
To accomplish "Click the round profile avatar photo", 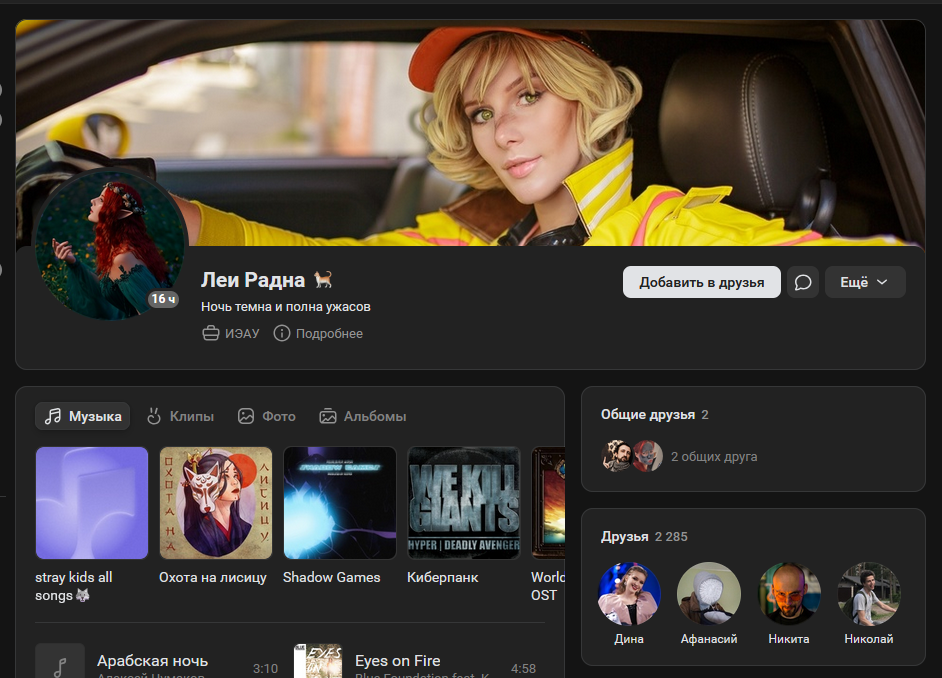I will click(x=111, y=244).
